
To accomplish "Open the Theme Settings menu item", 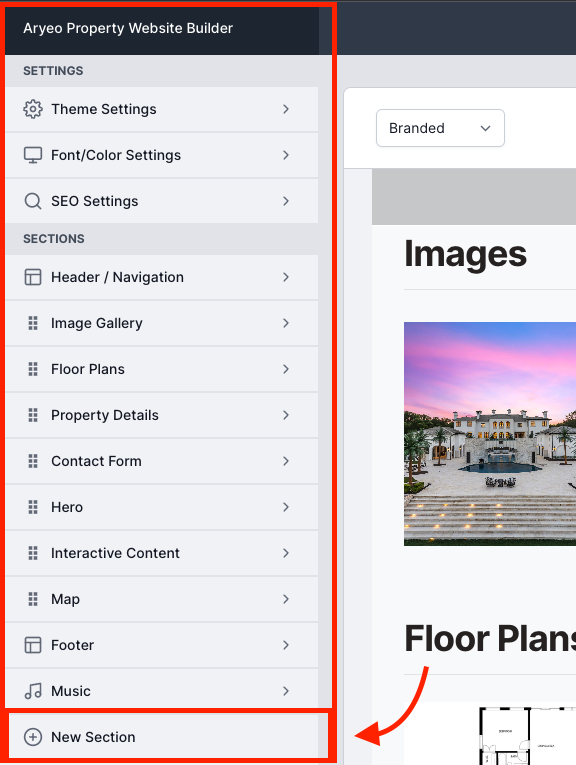I will point(162,109).
